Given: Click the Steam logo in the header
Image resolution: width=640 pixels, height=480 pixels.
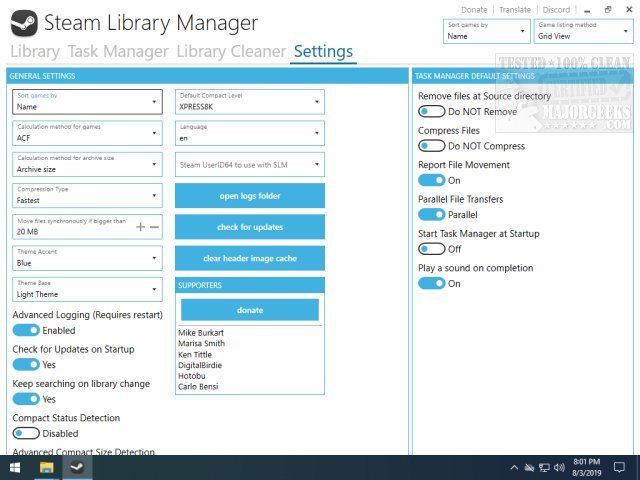Looking at the screenshot, I should click(x=24, y=23).
